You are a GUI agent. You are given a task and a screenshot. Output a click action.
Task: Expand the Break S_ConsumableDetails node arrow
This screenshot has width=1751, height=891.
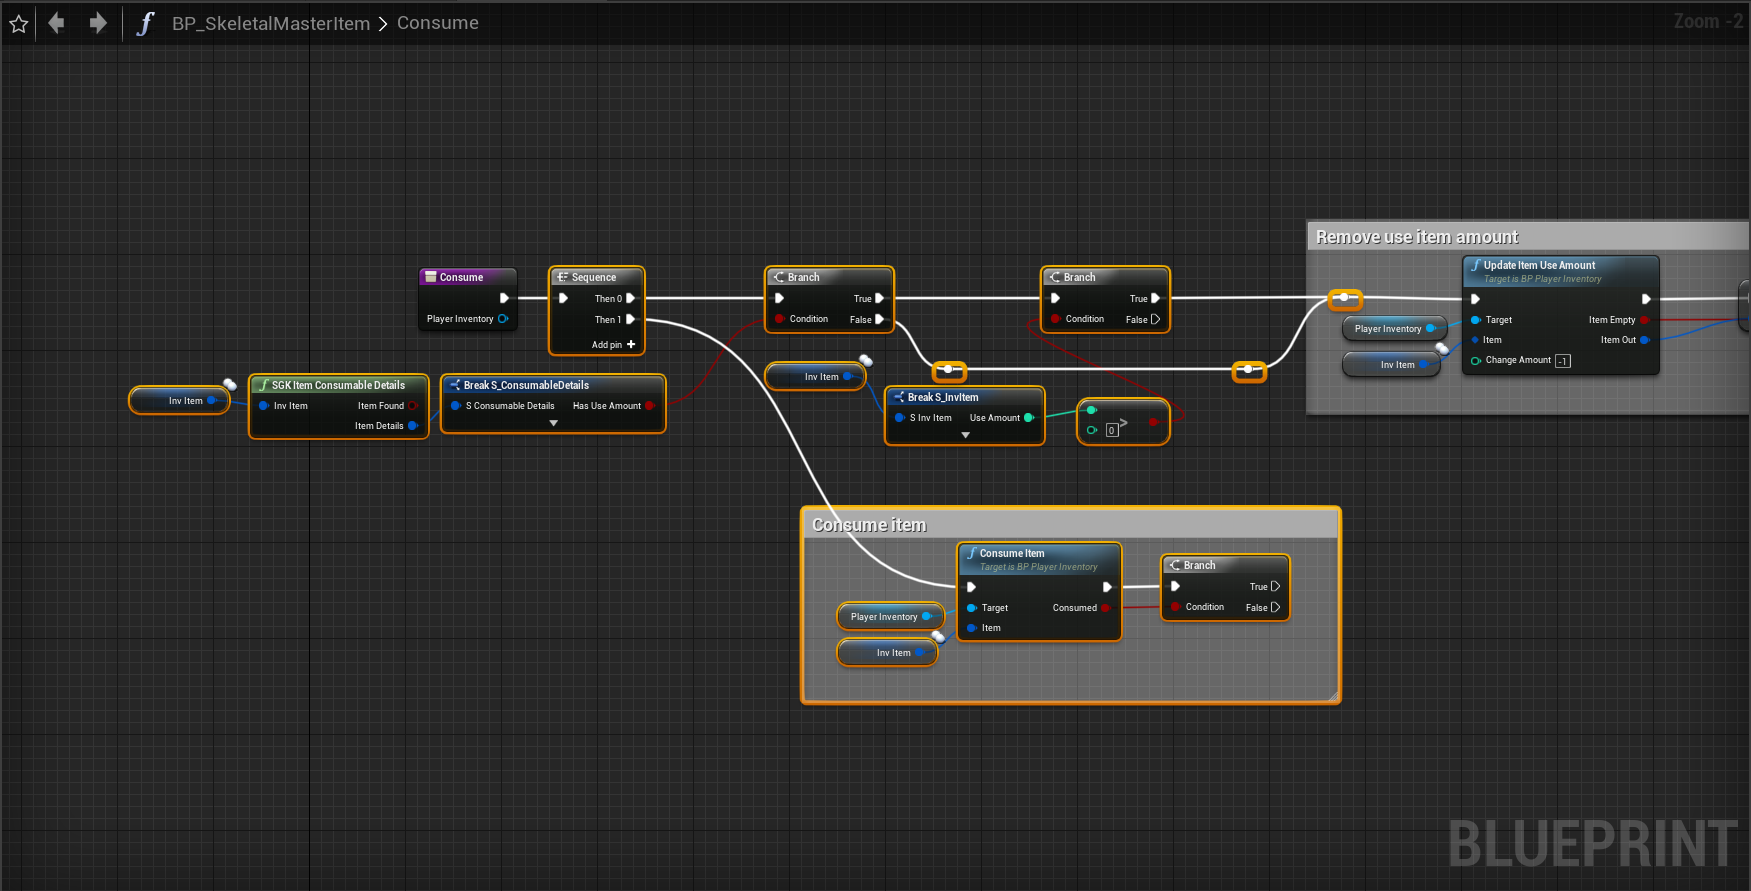click(x=554, y=424)
